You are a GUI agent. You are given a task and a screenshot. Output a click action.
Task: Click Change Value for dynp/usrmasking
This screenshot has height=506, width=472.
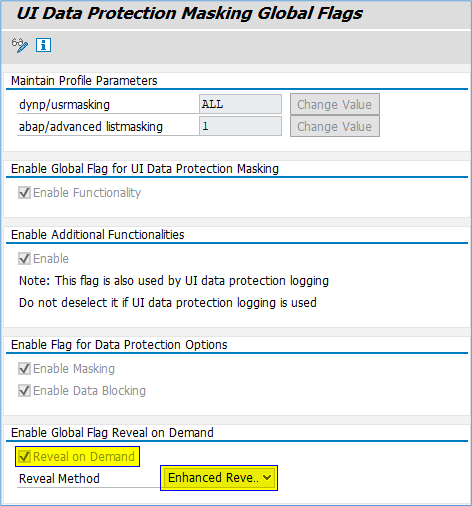335,105
